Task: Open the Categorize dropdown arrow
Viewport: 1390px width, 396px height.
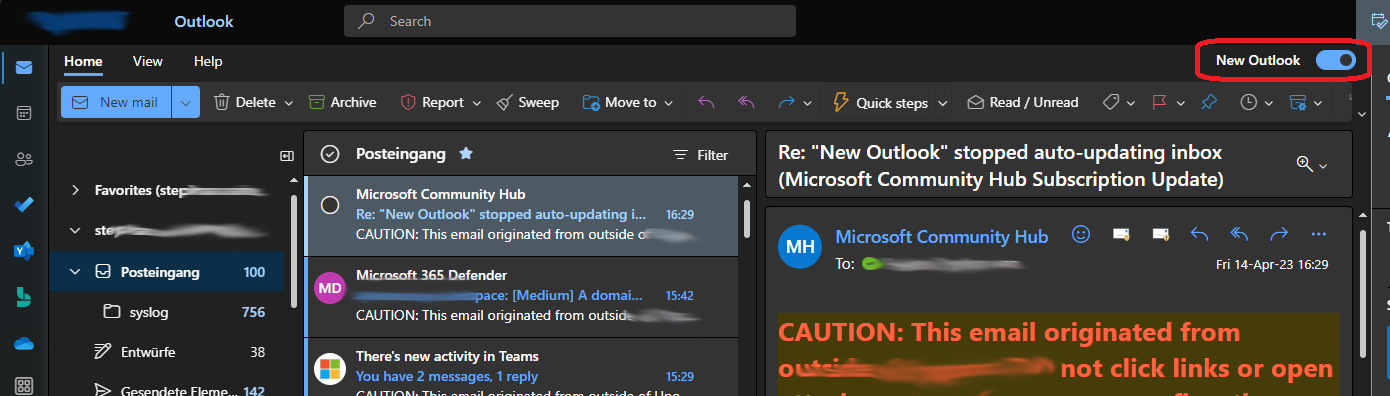Action: (1131, 103)
